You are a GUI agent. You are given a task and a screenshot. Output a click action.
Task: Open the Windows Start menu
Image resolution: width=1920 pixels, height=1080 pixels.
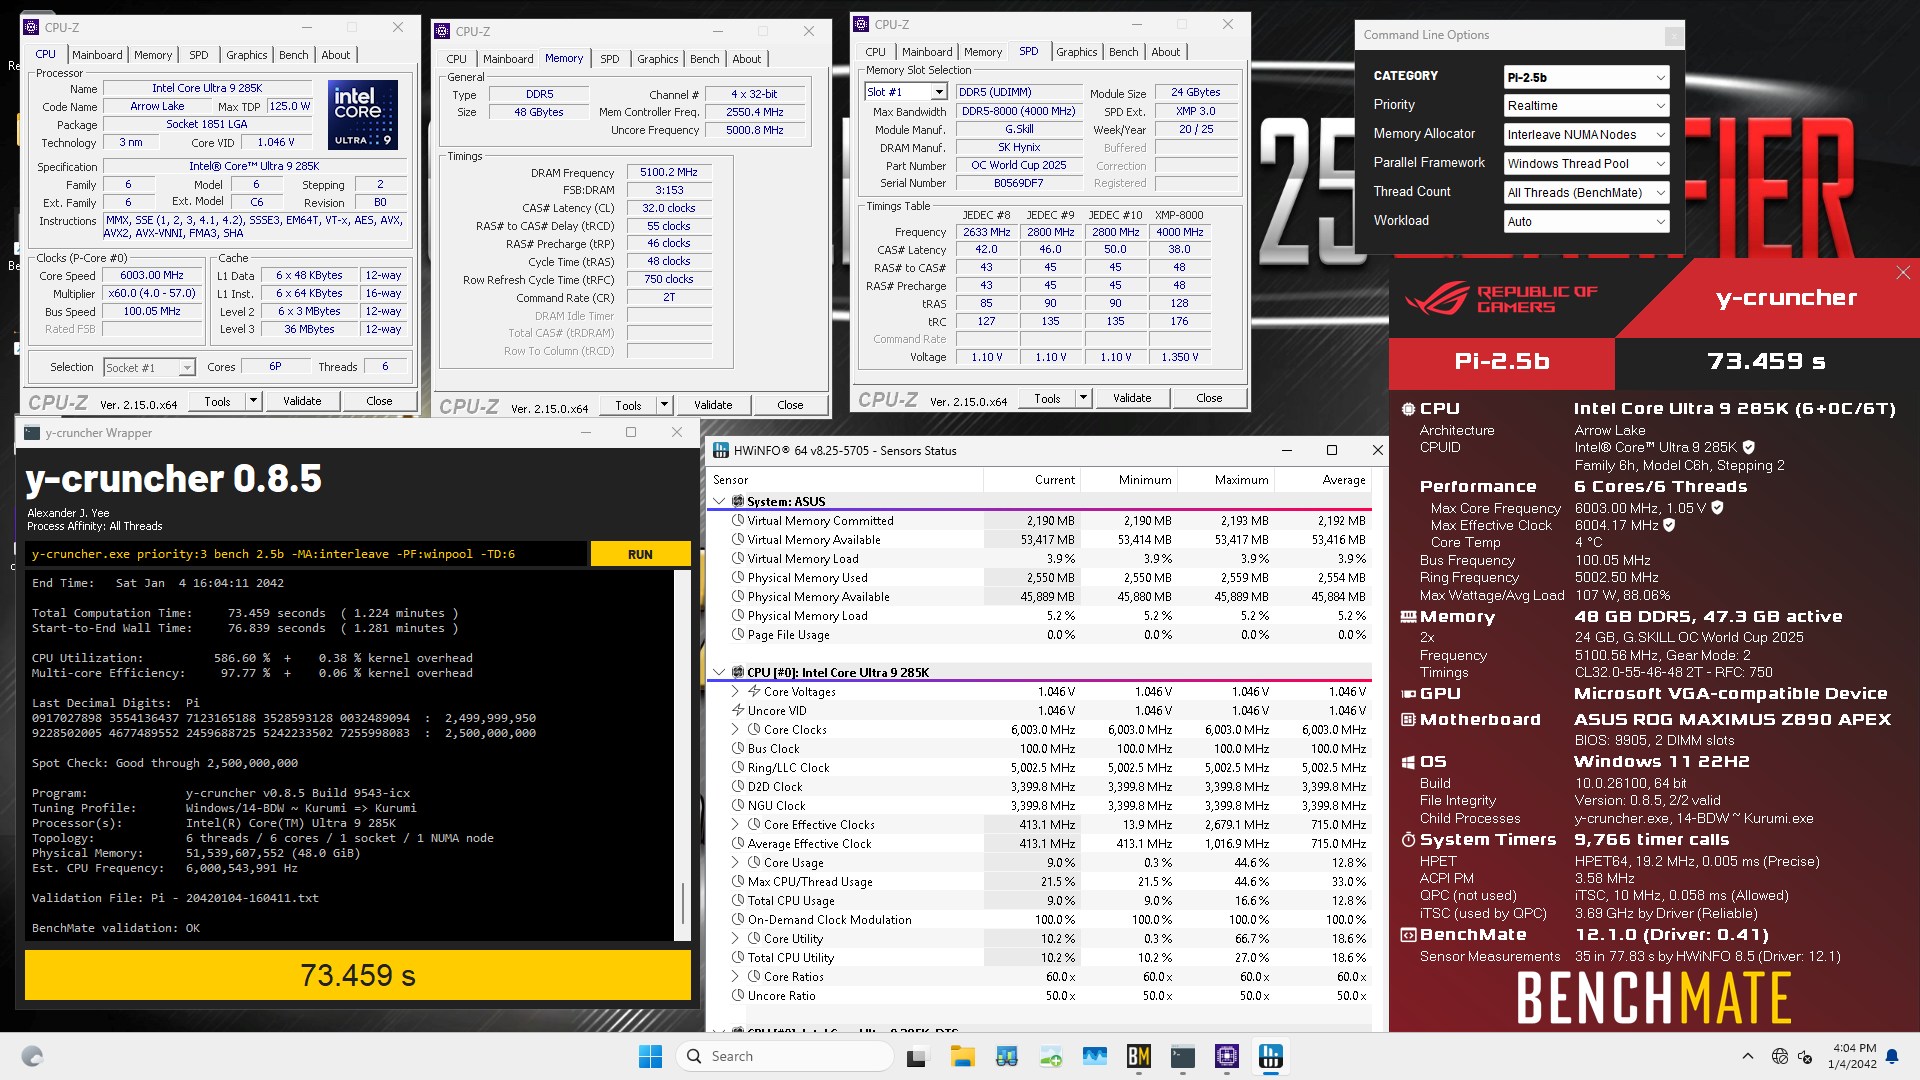(x=650, y=1056)
